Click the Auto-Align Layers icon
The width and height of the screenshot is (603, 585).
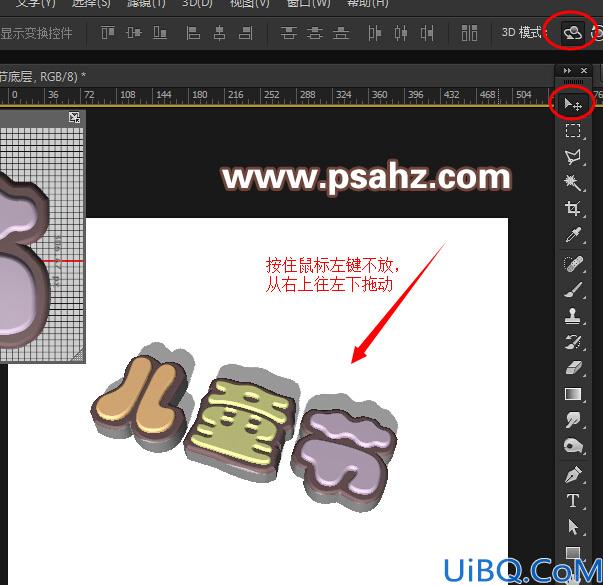(x=469, y=33)
